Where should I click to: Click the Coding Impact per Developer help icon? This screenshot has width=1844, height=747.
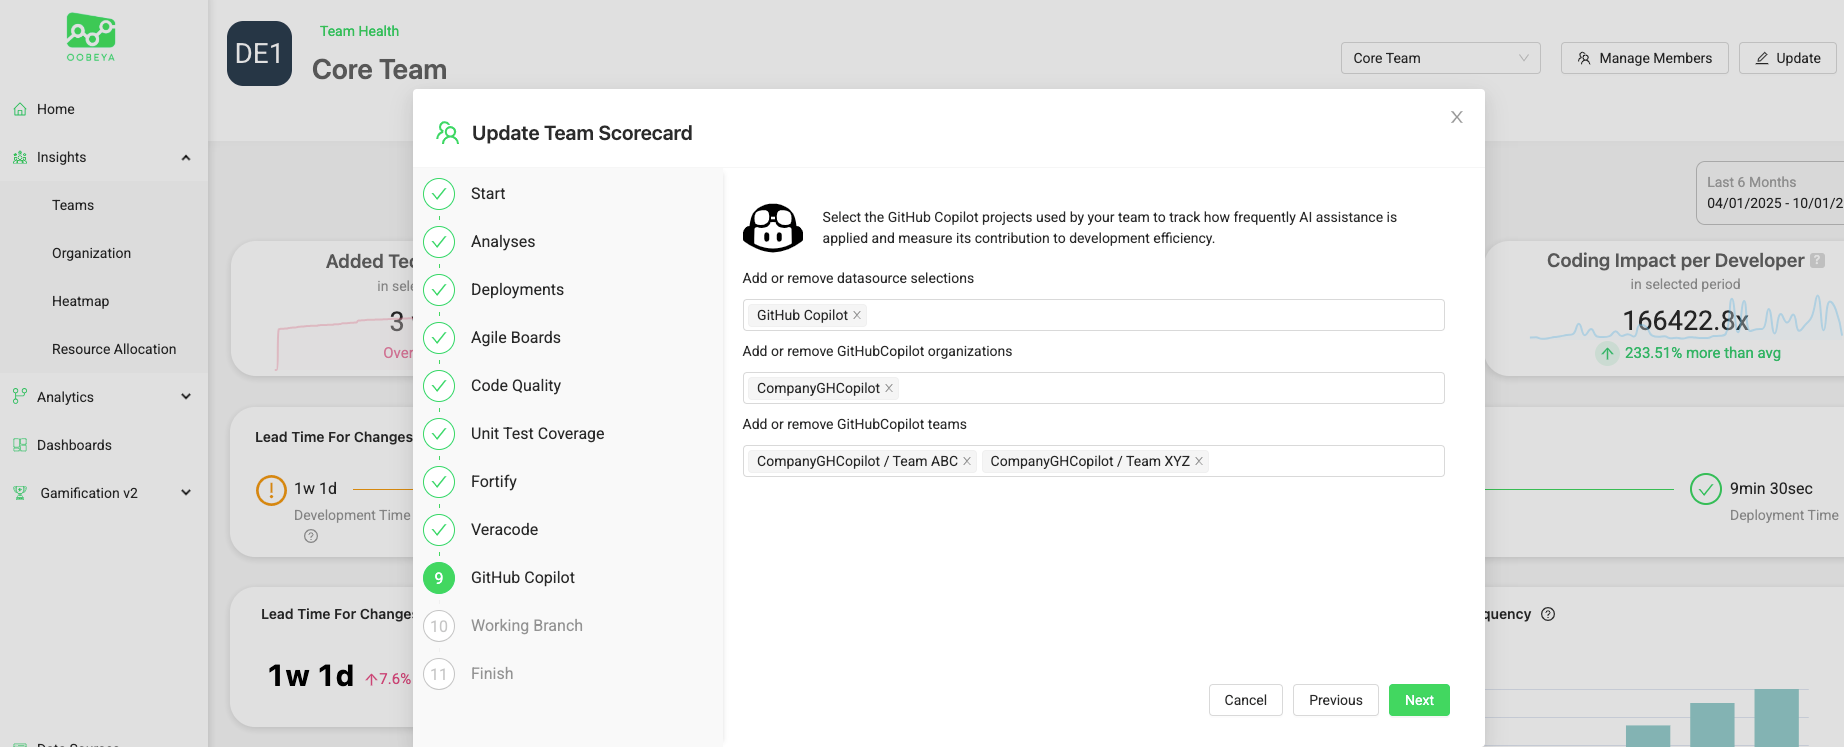(x=1818, y=260)
